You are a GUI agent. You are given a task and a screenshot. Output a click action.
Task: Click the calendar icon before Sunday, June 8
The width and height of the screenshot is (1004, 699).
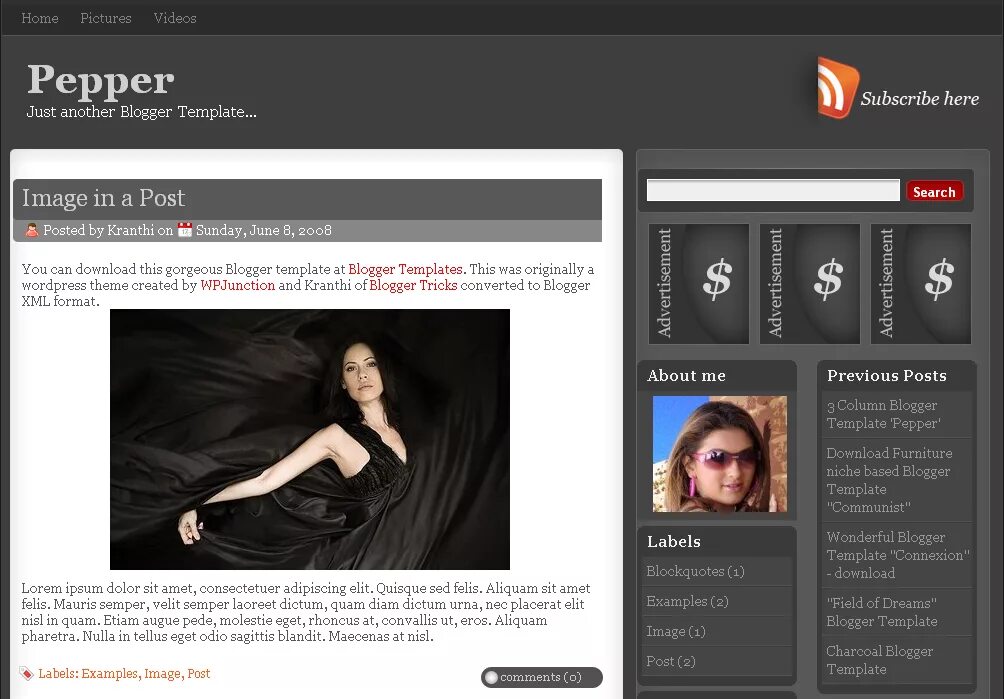pyautogui.click(x=184, y=230)
